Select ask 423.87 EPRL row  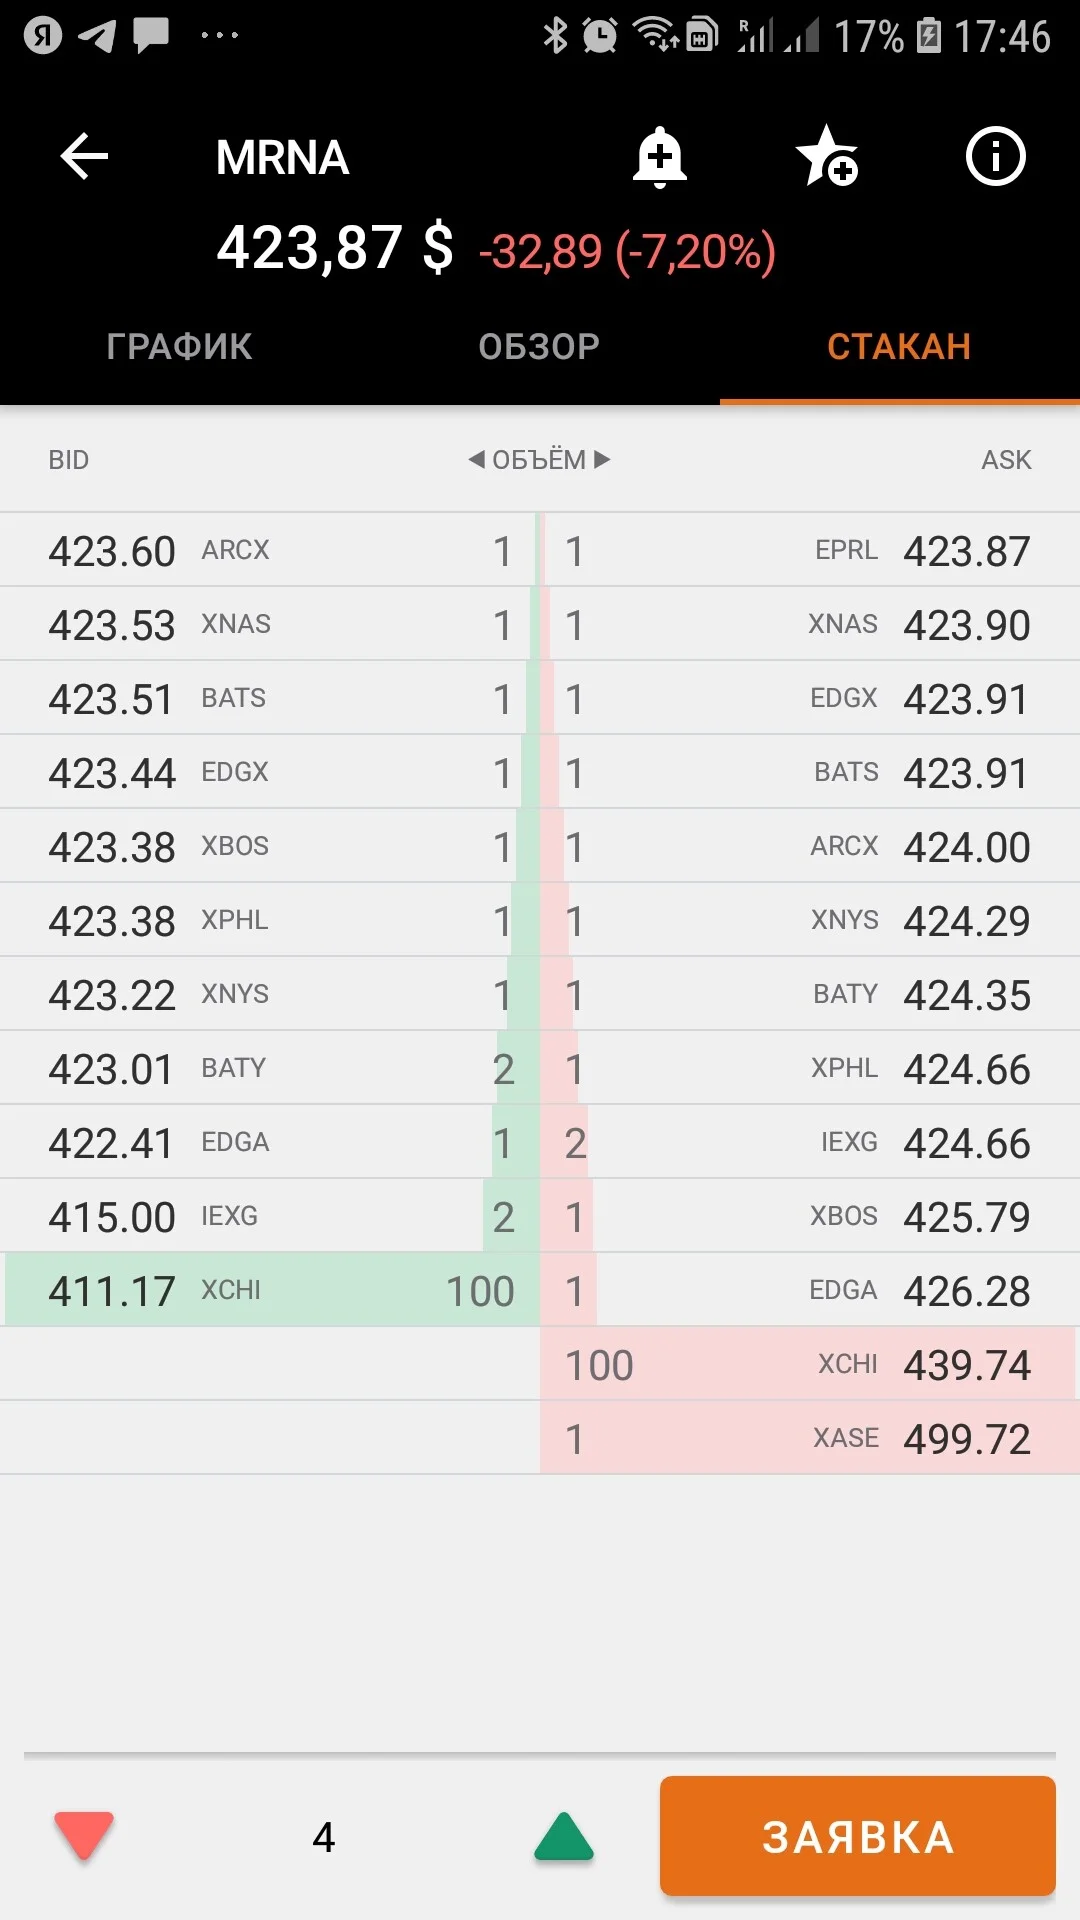point(810,550)
